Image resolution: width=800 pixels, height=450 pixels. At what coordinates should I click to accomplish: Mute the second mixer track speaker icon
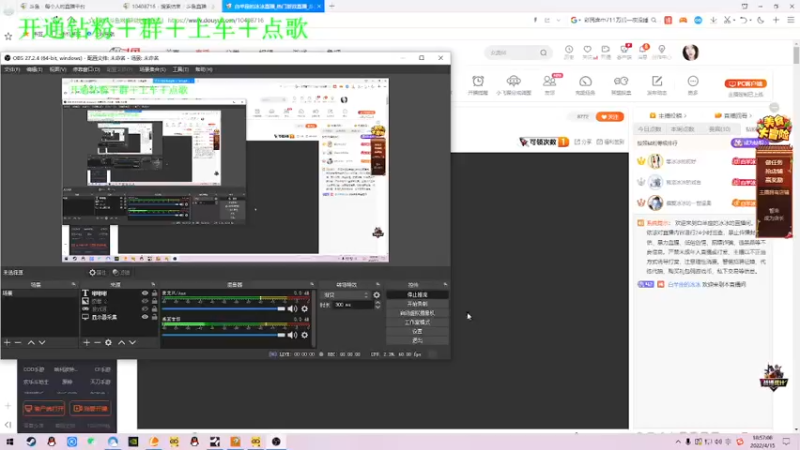click(x=292, y=335)
